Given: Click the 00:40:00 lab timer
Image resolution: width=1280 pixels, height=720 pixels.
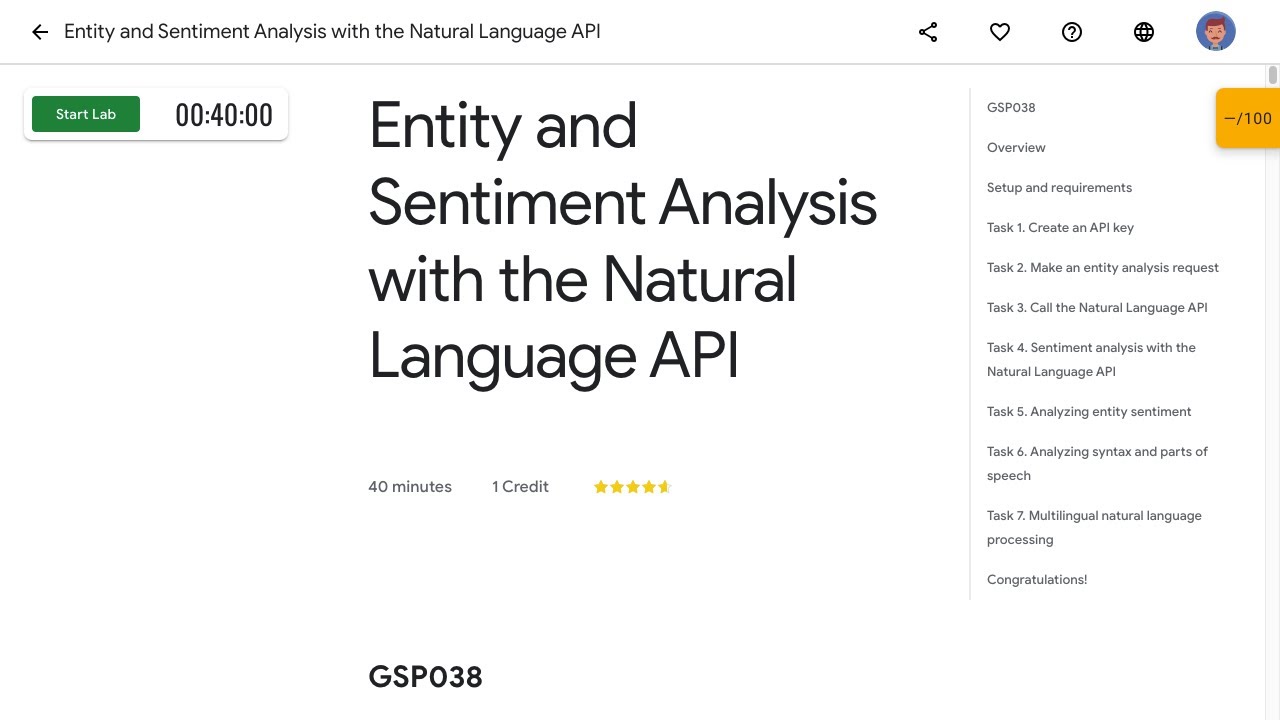Looking at the screenshot, I should (x=224, y=115).
